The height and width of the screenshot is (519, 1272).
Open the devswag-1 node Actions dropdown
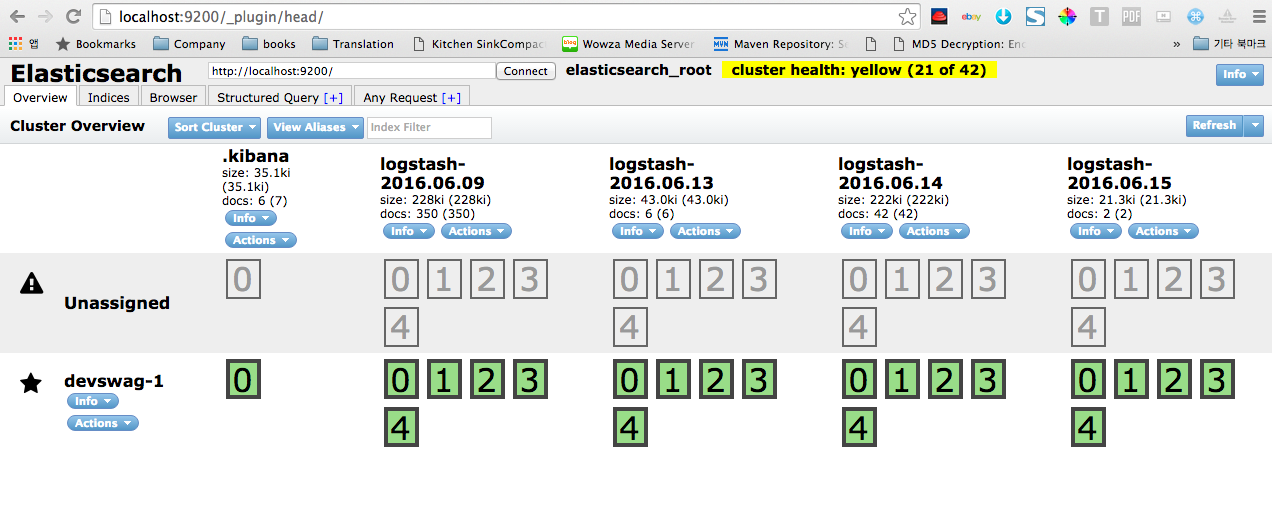coord(103,423)
